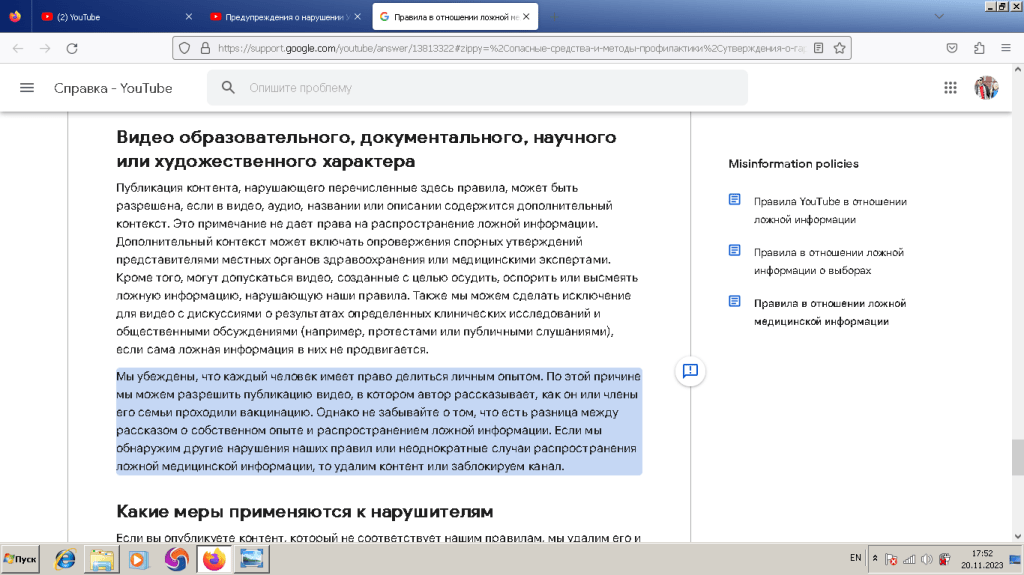Open the Help Center main menu hamburger
Viewport: 1024px width, 575px height.
click(x=27, y=88)
